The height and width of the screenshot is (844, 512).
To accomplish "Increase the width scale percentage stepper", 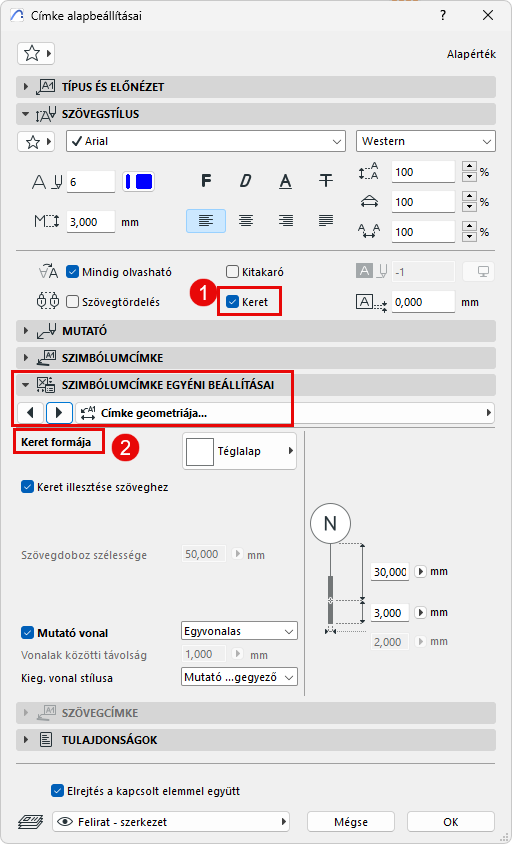I will coord(469,197).
